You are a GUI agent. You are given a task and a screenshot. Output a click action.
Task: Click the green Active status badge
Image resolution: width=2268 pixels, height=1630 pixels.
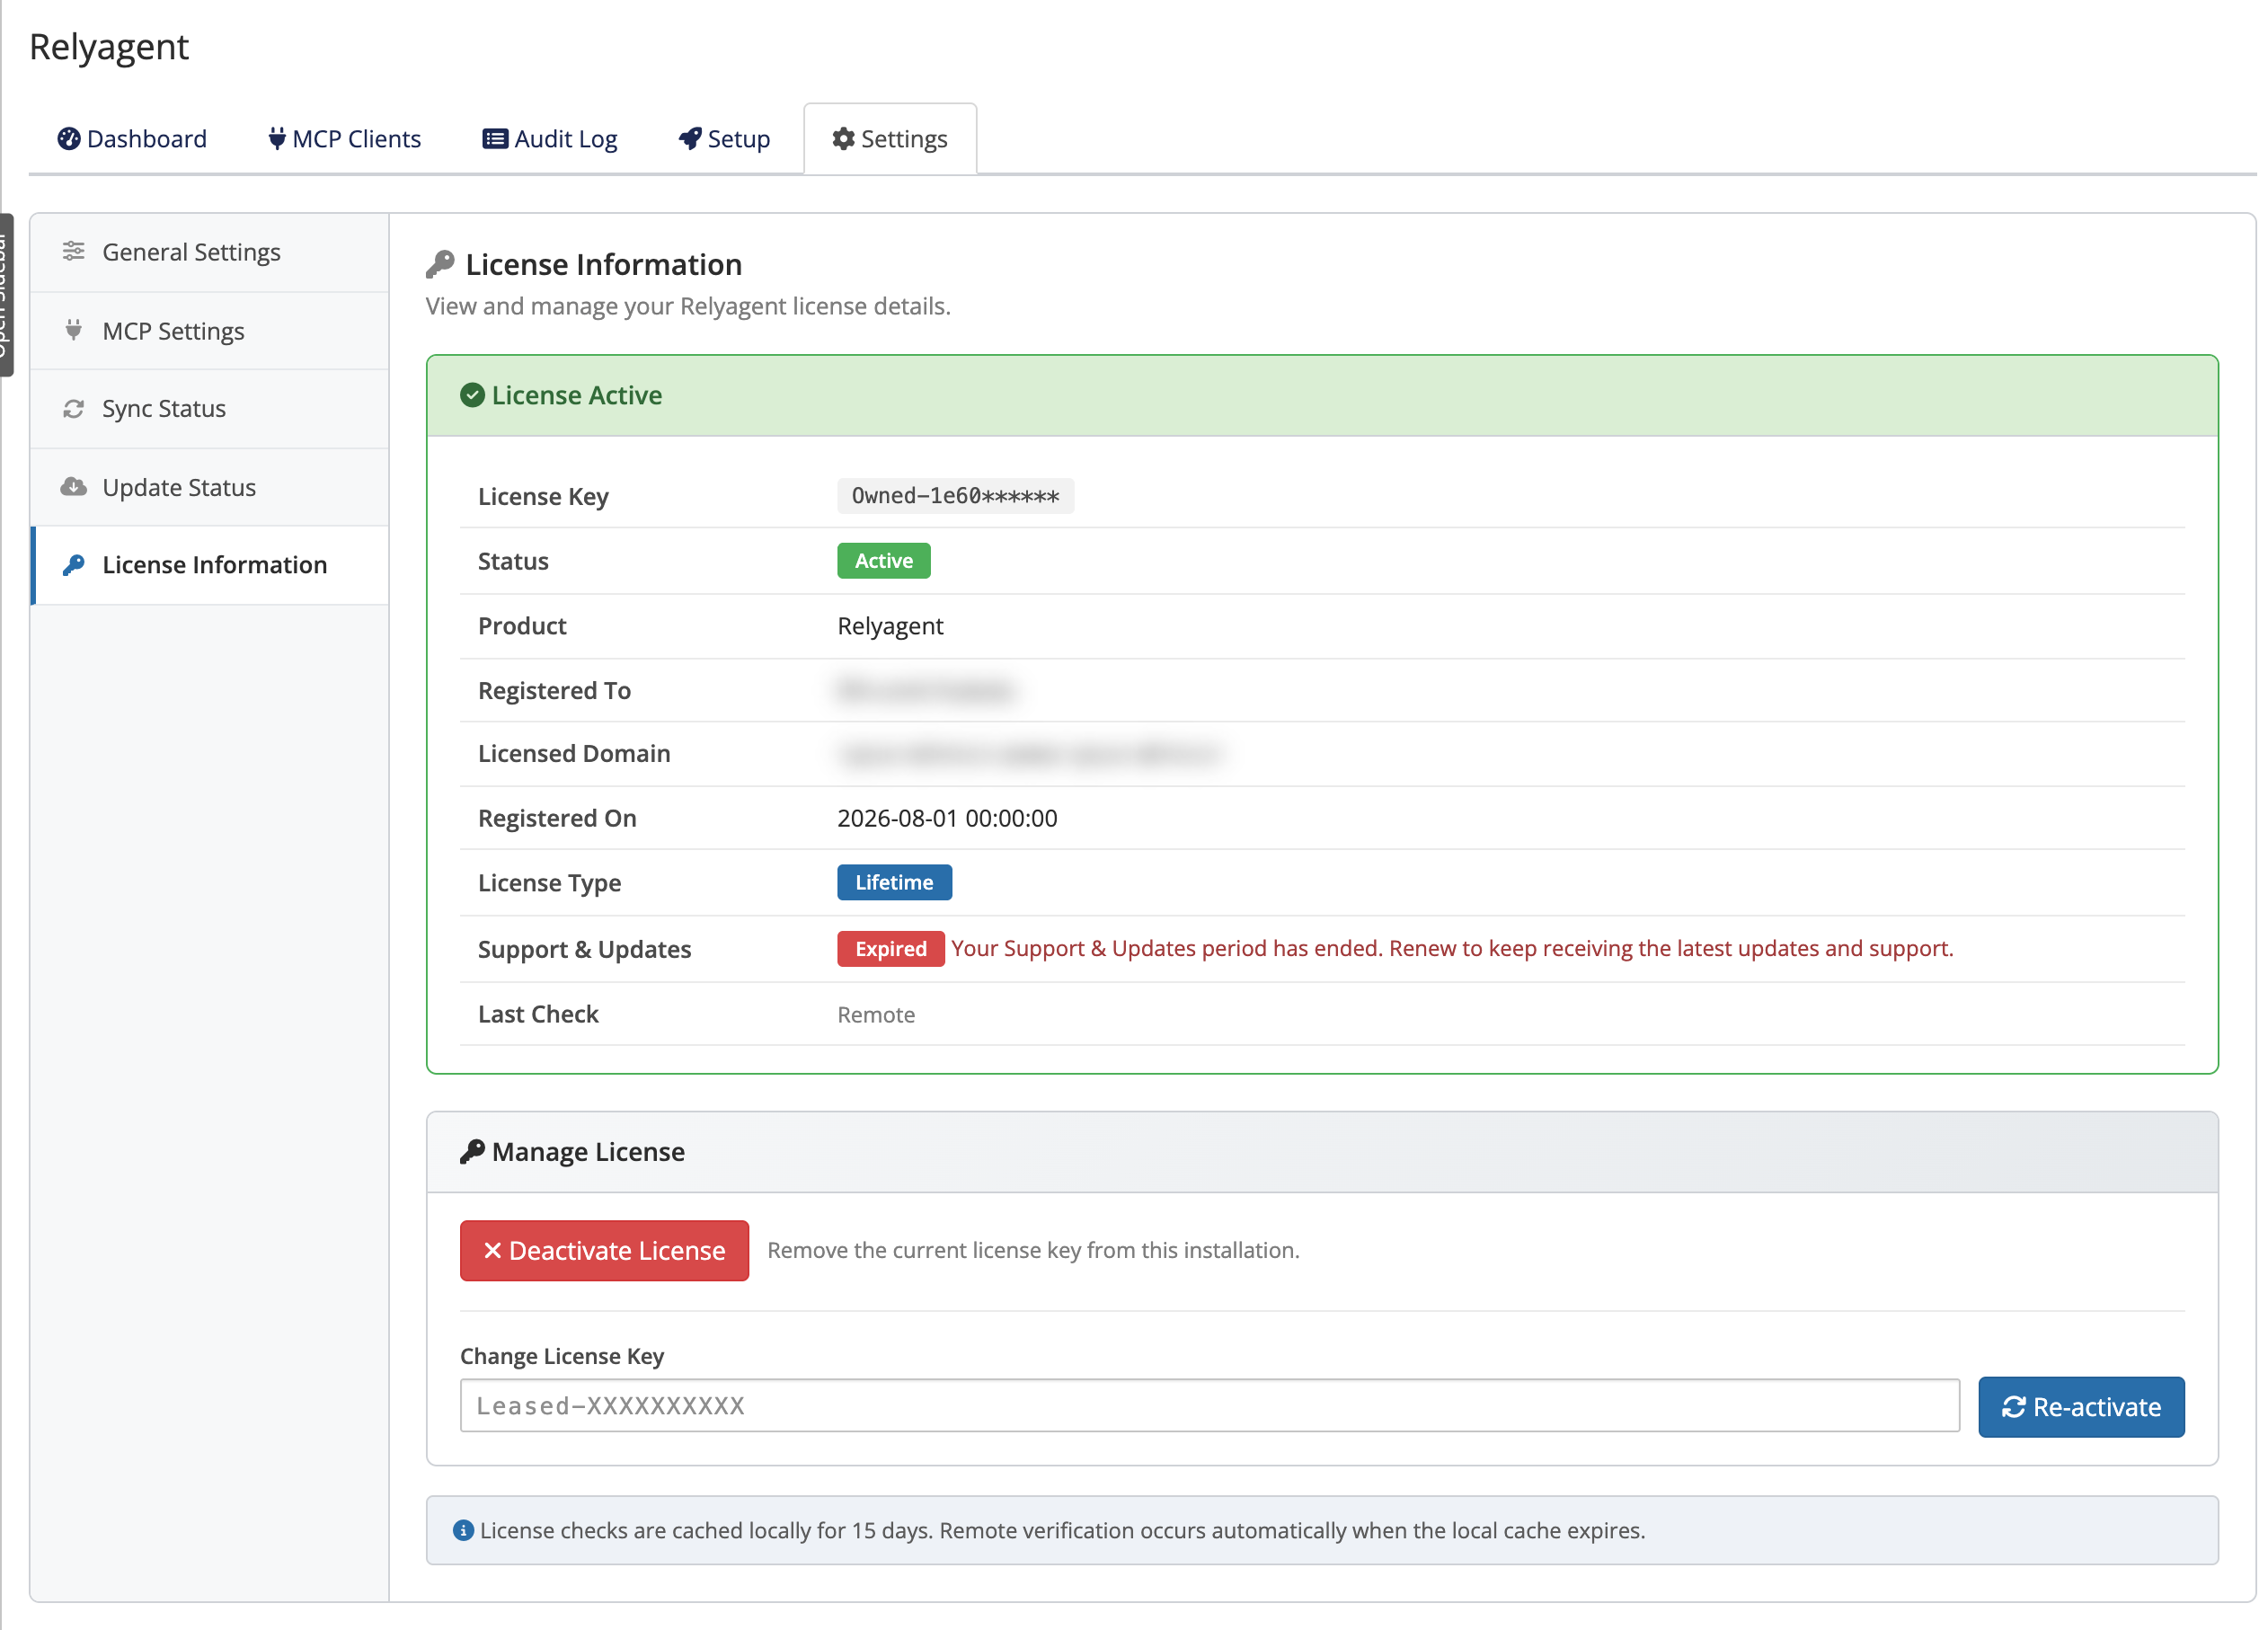(884, 561)
